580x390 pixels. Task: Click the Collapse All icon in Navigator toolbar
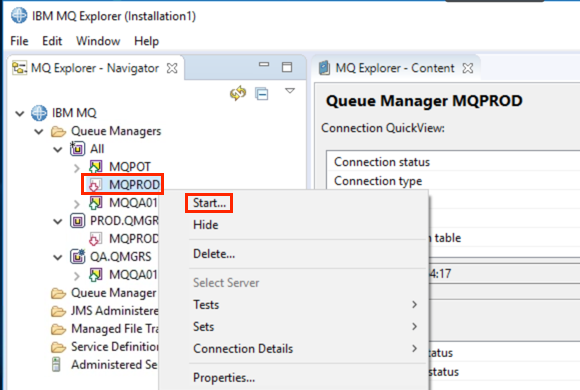pyautogui.click(x=262, y=94)
